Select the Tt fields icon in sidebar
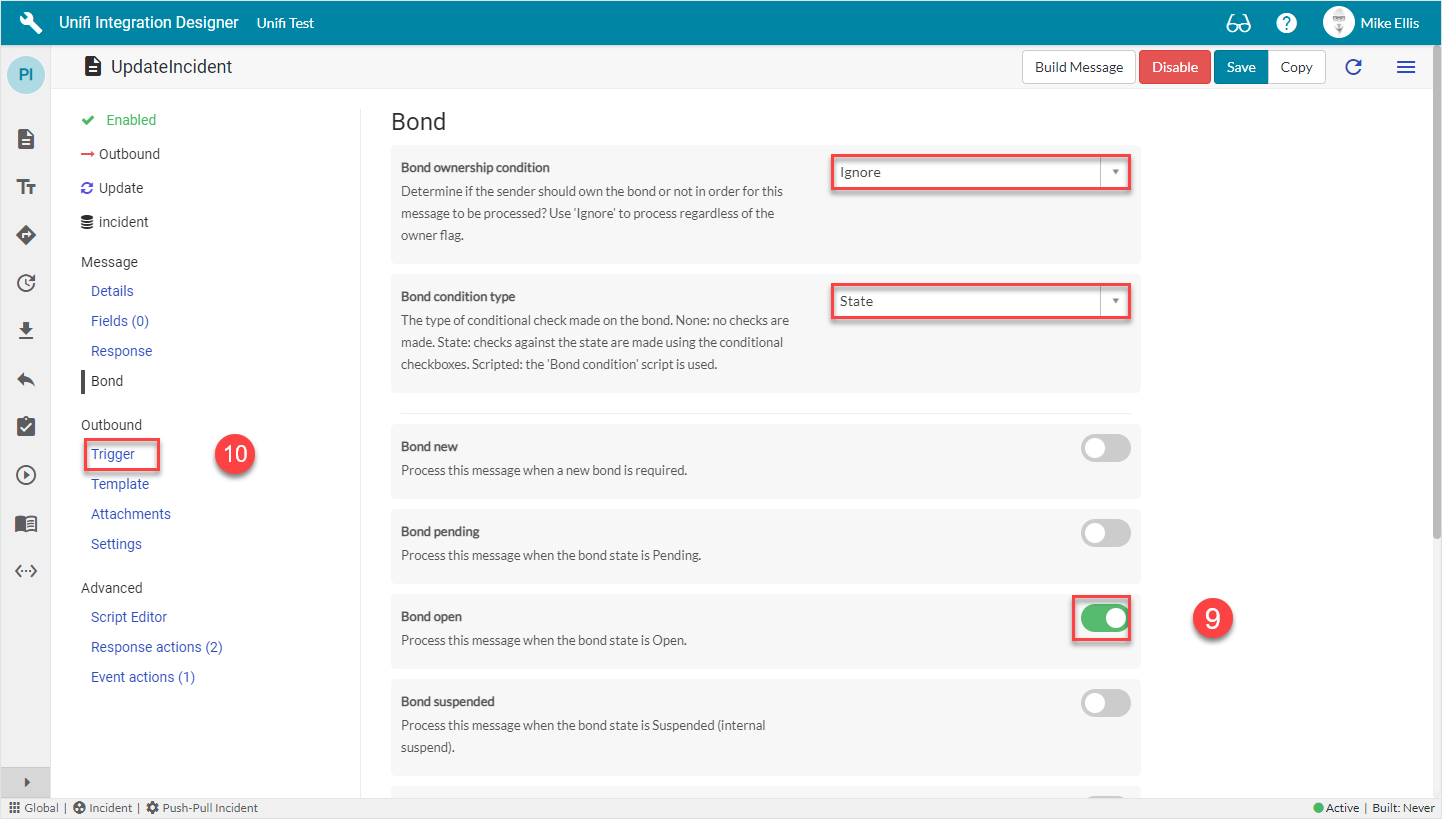 click(25, 186)
